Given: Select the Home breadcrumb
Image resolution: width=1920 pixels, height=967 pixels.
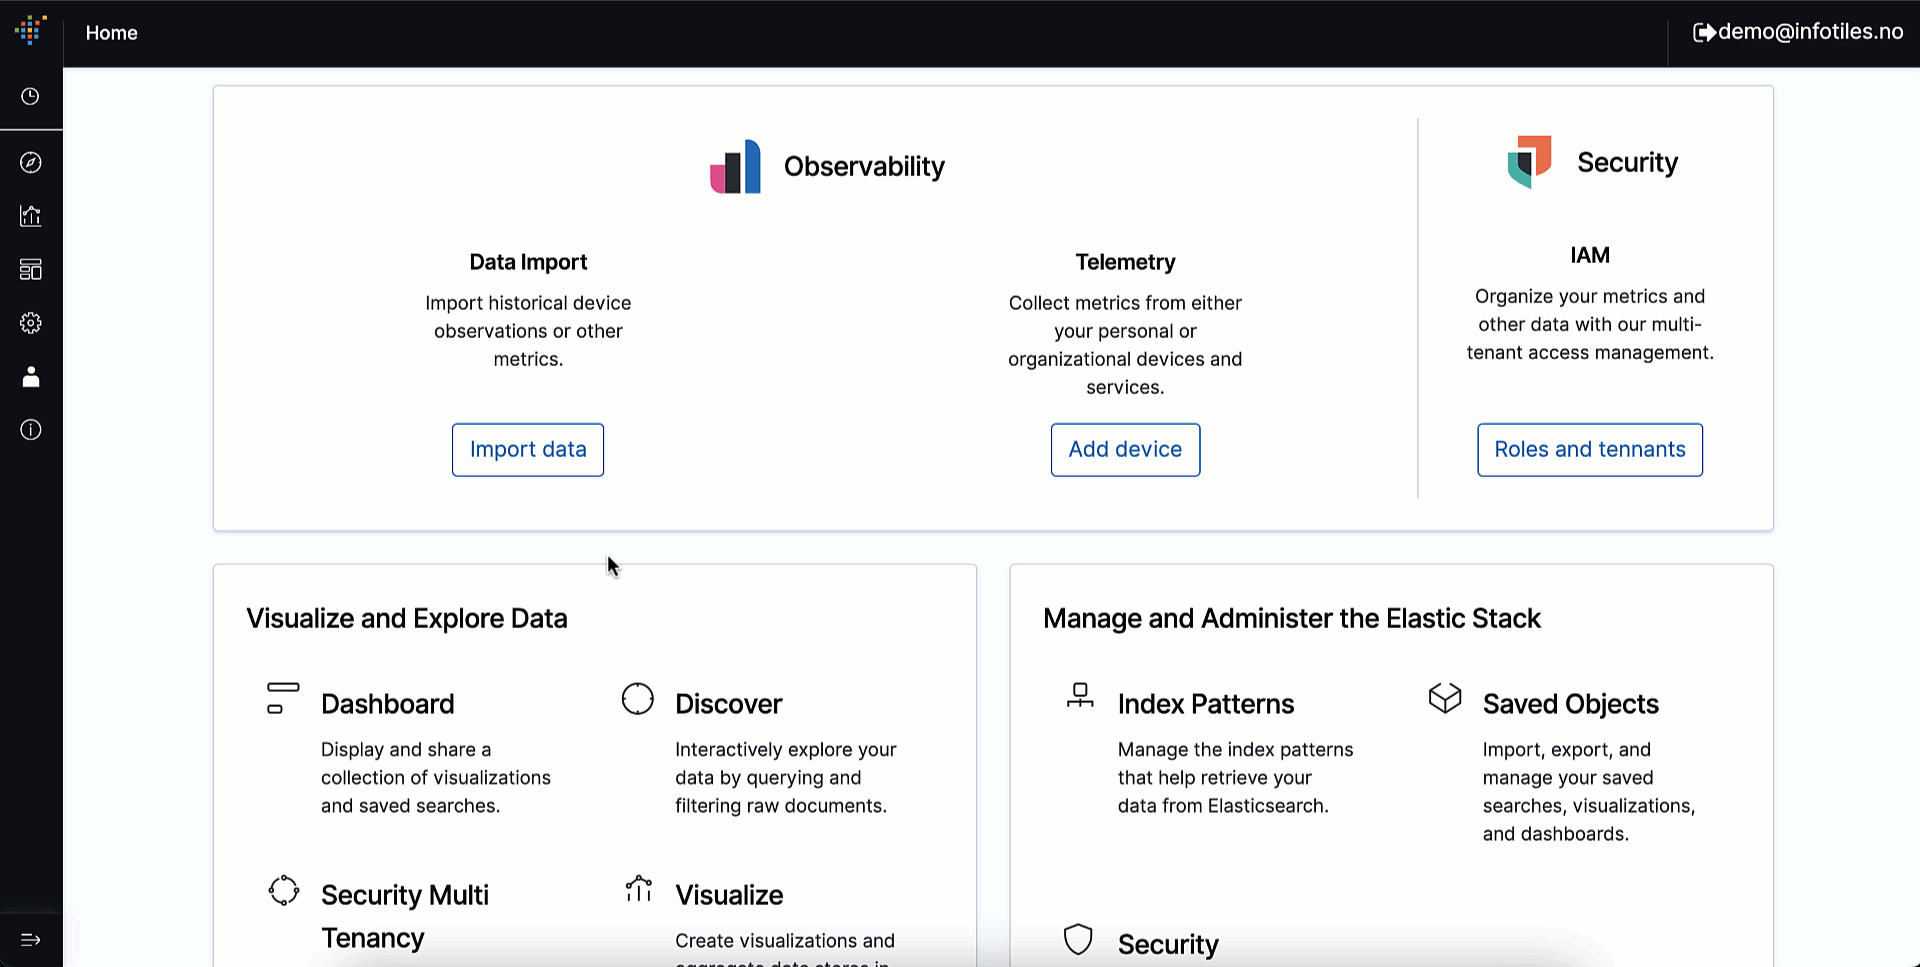Looking at the screenshot, I should (112, 33).
